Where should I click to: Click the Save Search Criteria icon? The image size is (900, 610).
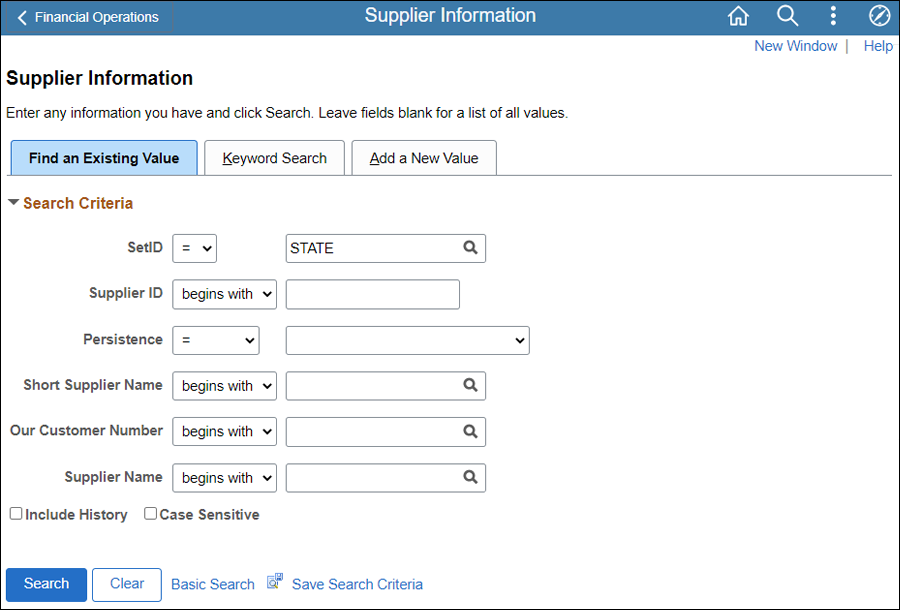click(275, 582)
